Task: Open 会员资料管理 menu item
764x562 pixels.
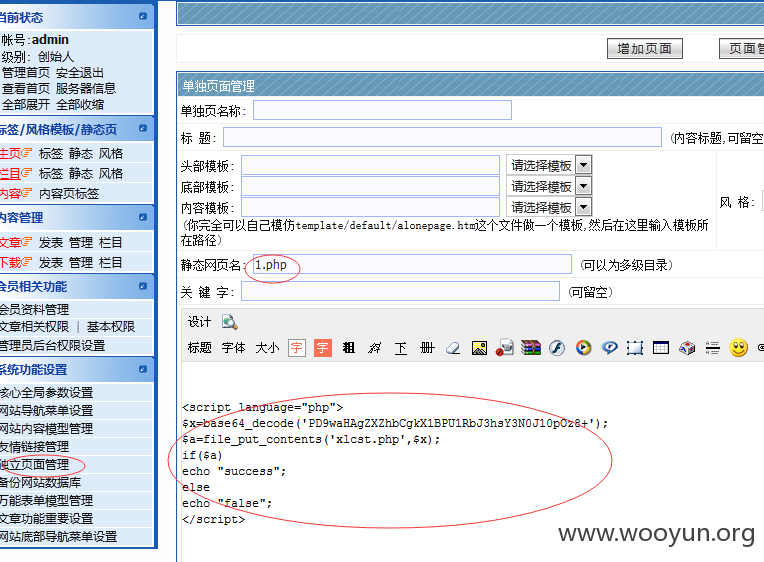Action: [x=34, y=309]
